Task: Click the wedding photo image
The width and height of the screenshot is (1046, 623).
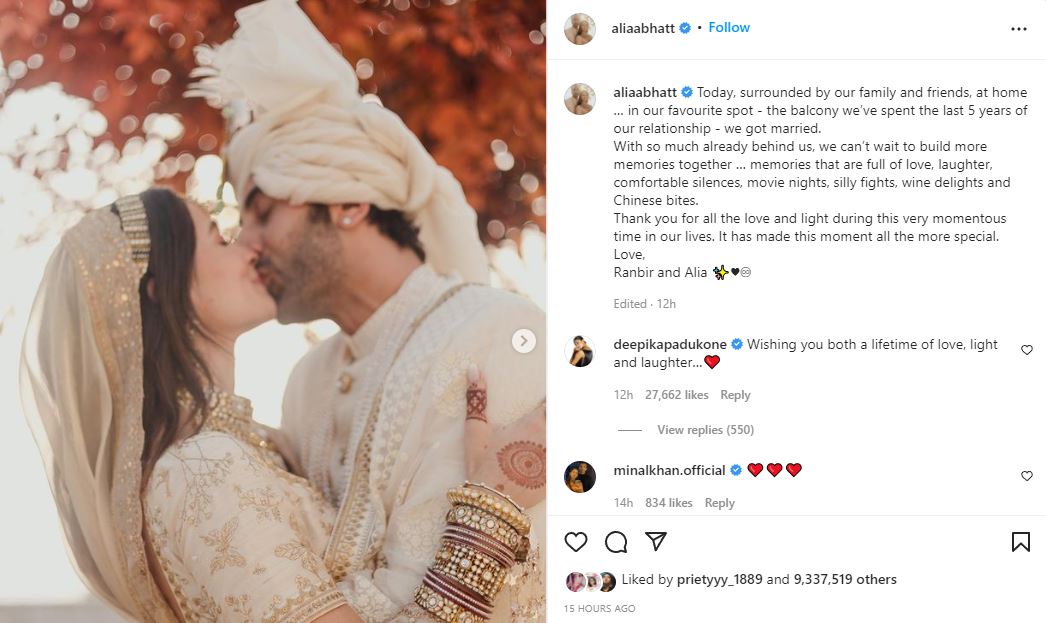Action: (273, 312)
